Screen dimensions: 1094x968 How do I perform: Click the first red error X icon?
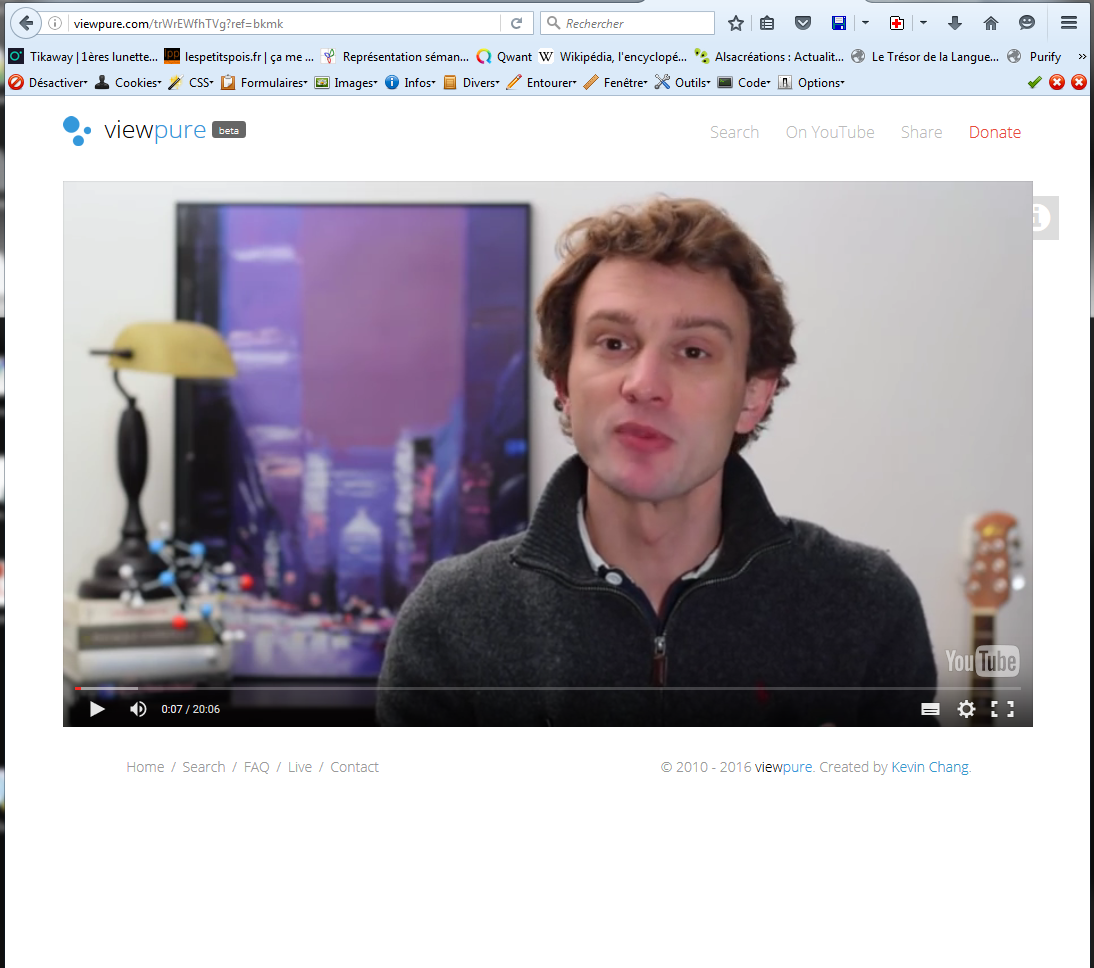(x=1057, y=82)
